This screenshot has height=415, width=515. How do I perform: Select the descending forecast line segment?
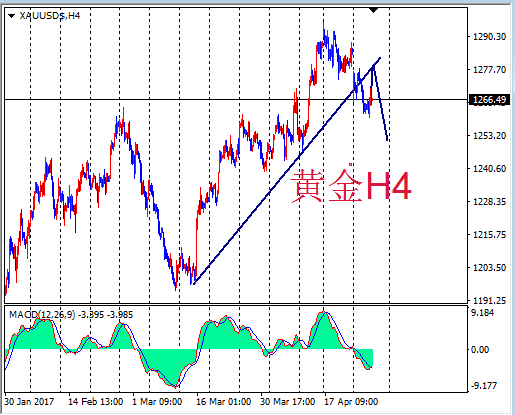coord(380,103)
